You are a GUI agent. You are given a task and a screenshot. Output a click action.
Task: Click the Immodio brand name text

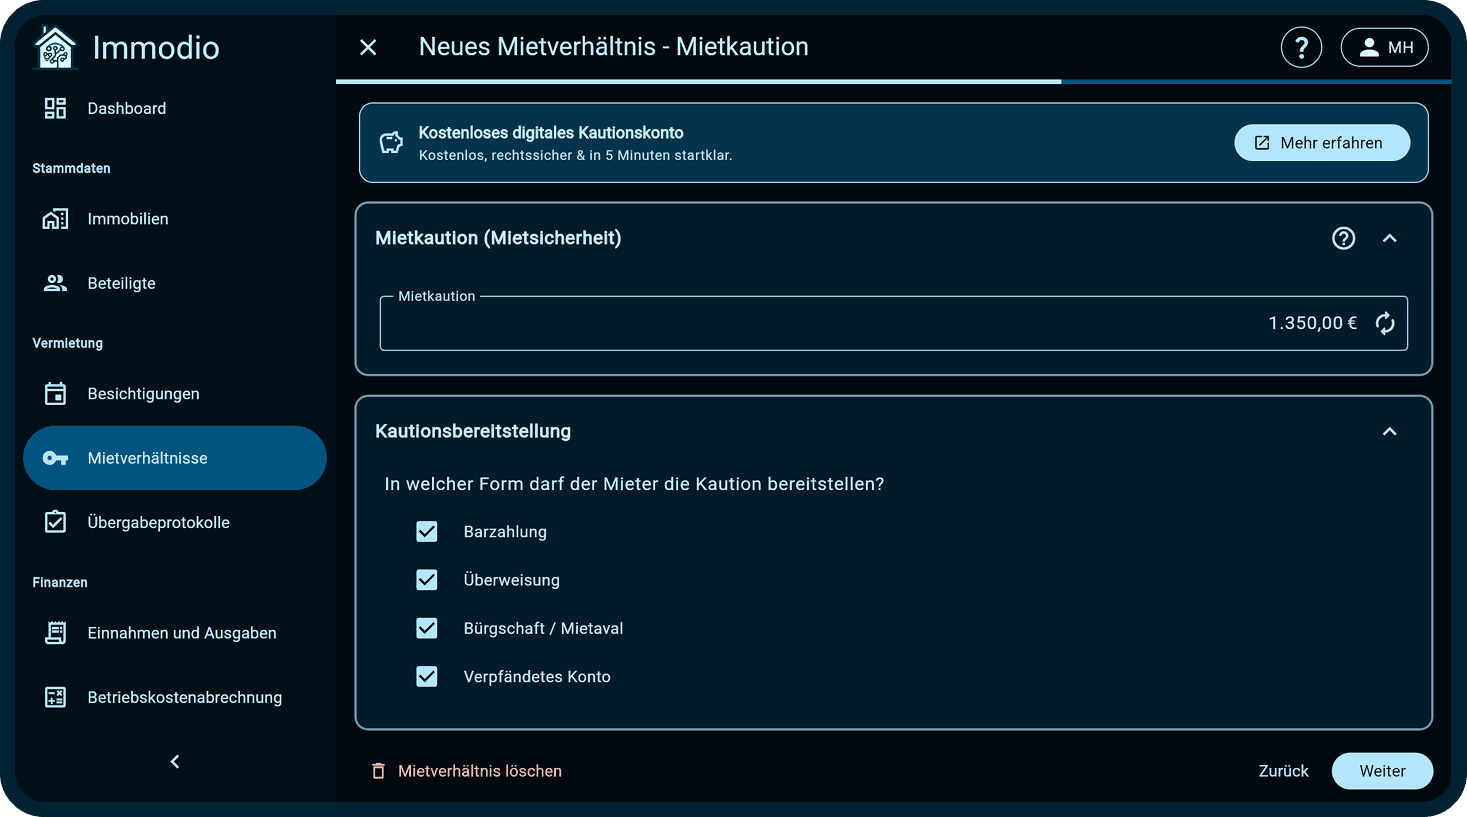(156, 47)
